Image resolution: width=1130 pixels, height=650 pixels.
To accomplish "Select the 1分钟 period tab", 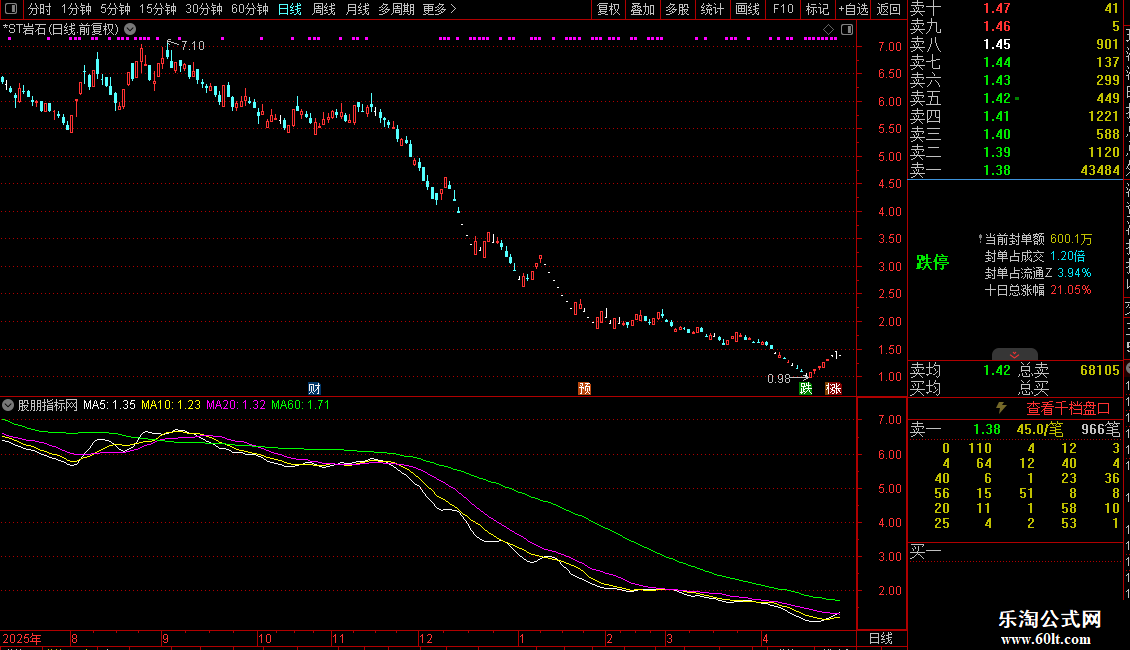I will (76, 9).
